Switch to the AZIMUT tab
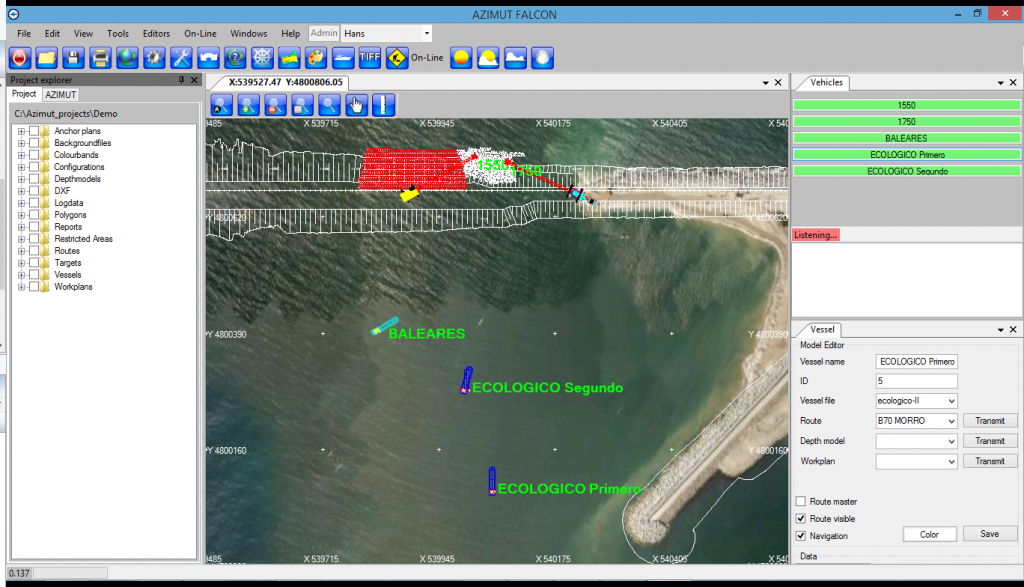Screen dimensions: 1024x587 (x=61, y=94)
